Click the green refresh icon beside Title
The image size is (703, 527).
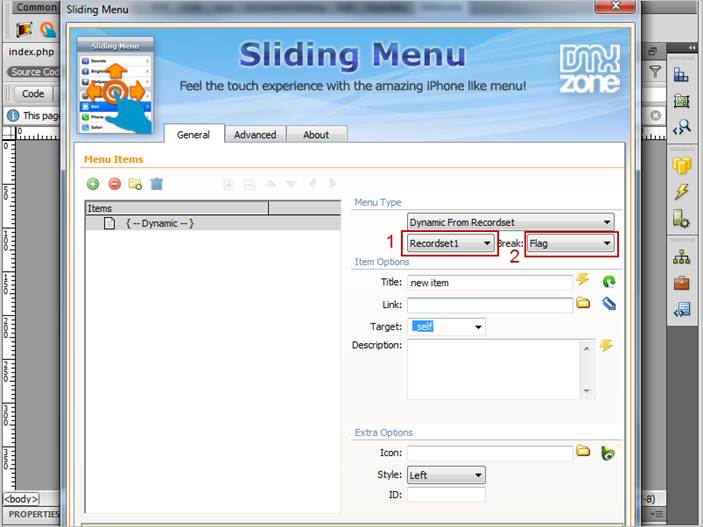pos(608,282)
